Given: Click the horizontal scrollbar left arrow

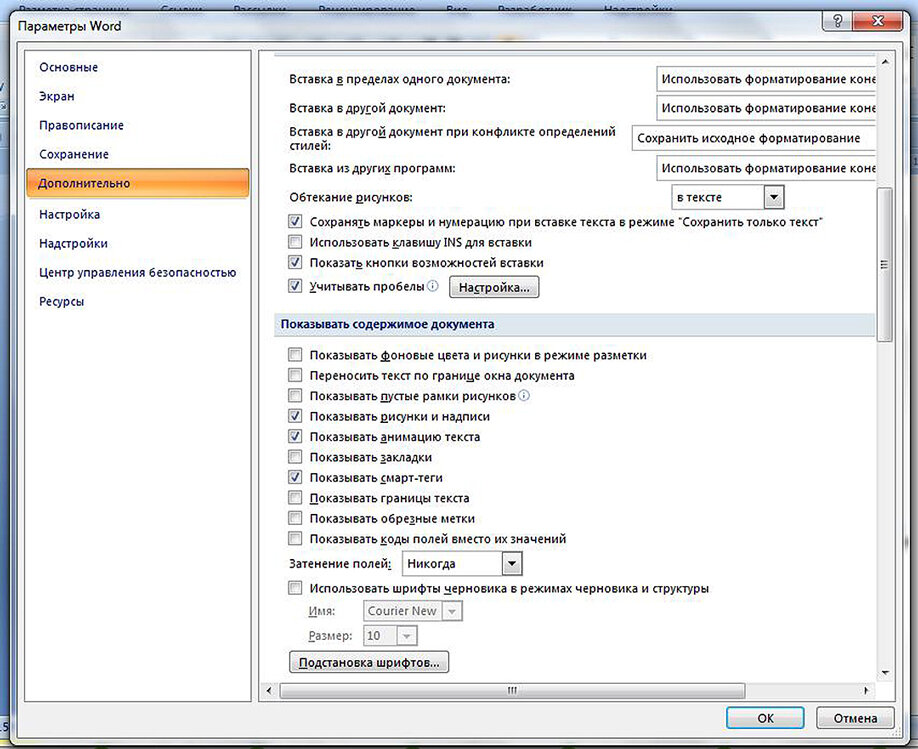Looking at the screenshot, I should 269,691.
